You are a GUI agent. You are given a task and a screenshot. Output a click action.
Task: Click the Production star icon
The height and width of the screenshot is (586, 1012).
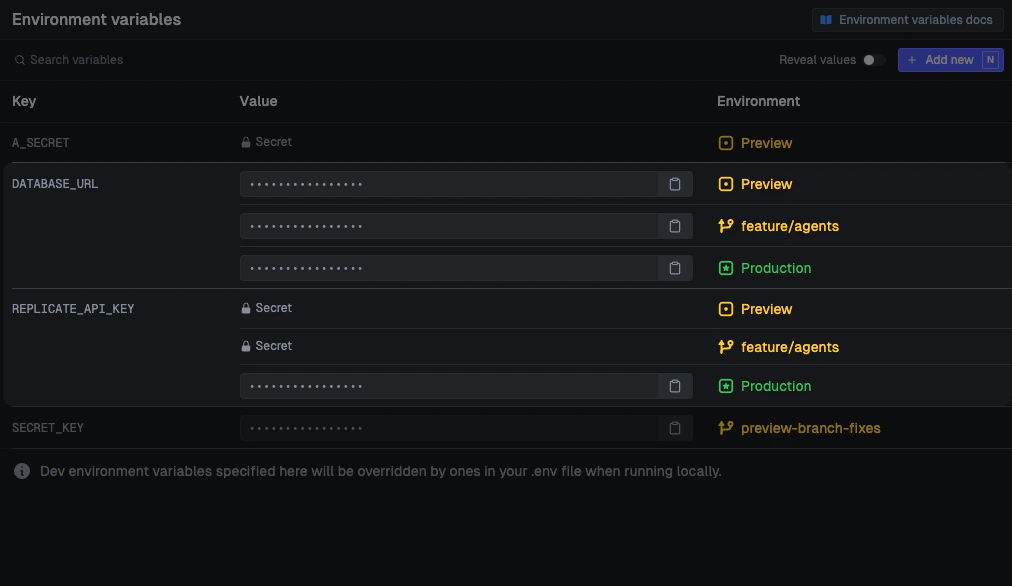726,268
